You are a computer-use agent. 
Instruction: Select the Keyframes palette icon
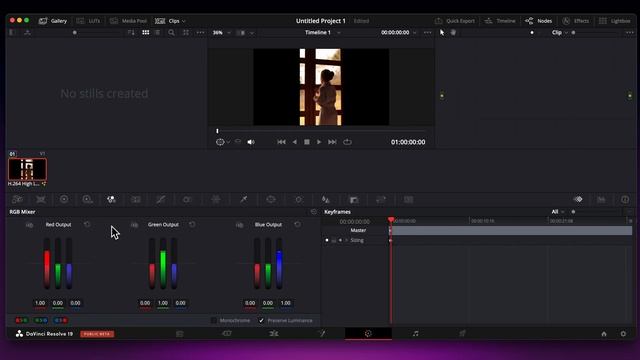(x=578, y=199)
